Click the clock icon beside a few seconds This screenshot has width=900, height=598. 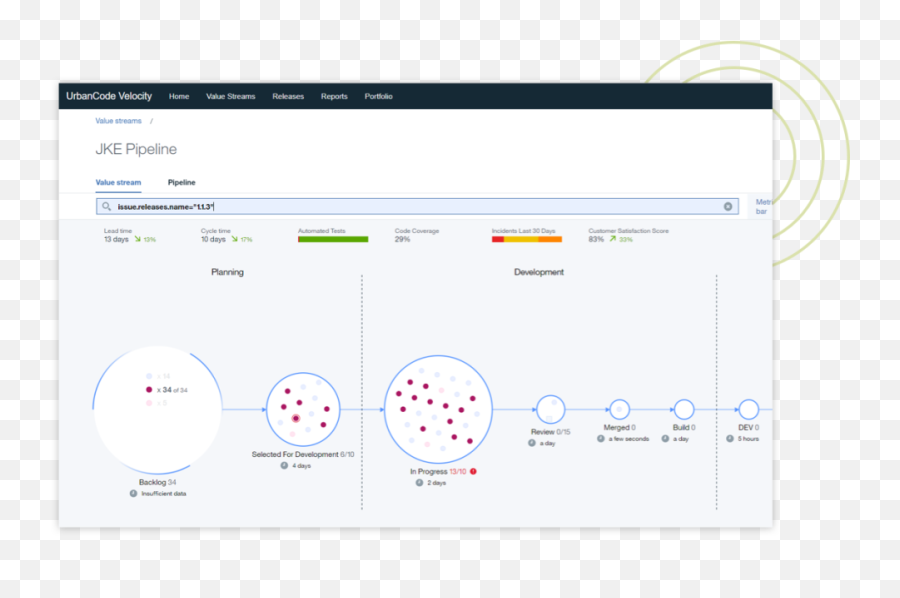click(601, 438)
